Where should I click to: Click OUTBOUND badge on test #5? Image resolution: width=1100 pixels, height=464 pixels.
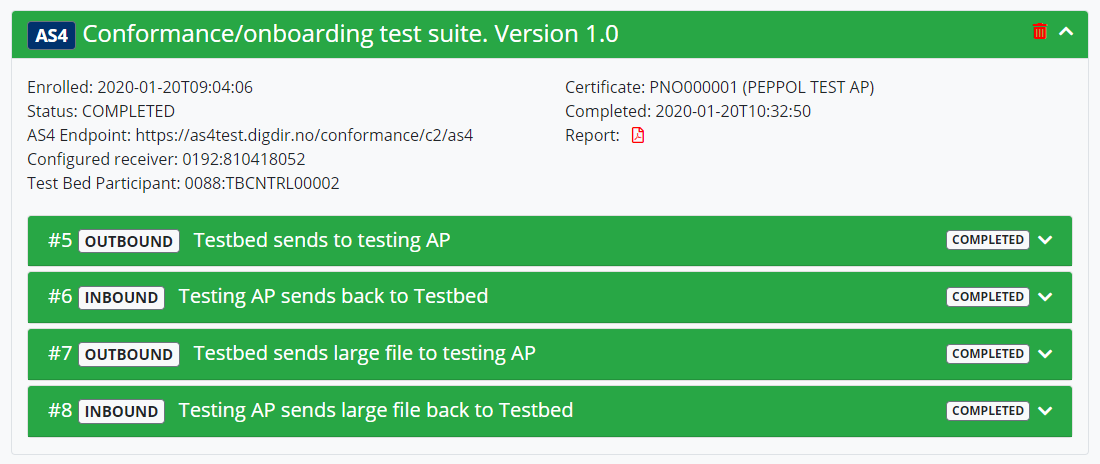point(129,241)
